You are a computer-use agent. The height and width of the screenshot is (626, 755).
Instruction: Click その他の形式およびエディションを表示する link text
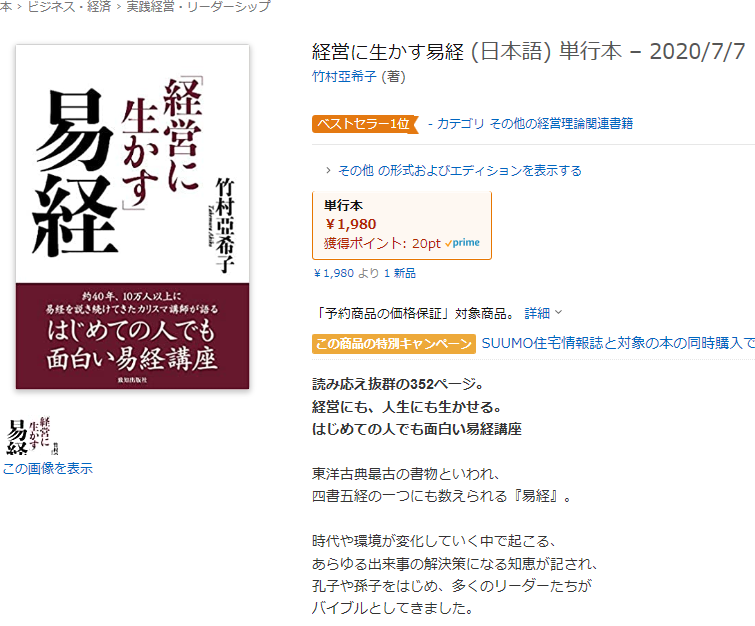460,170
